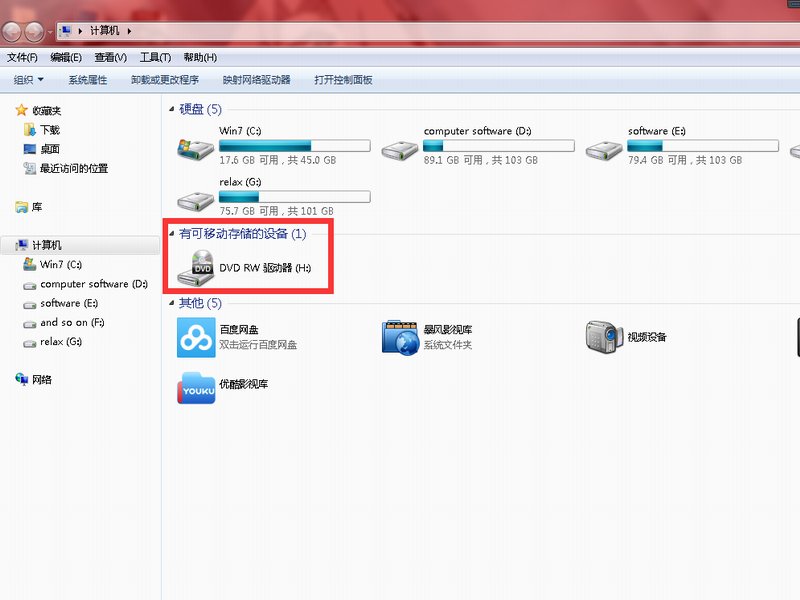Click the computer software (D:) capacity usage bar
The height and width of the screenshot is (600, 800).
[x=498, y=146]
